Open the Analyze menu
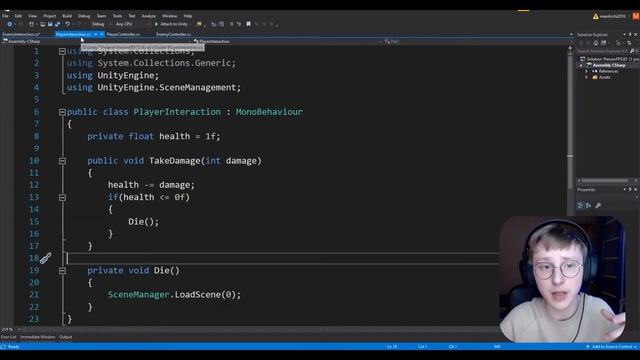 point(149,16)
